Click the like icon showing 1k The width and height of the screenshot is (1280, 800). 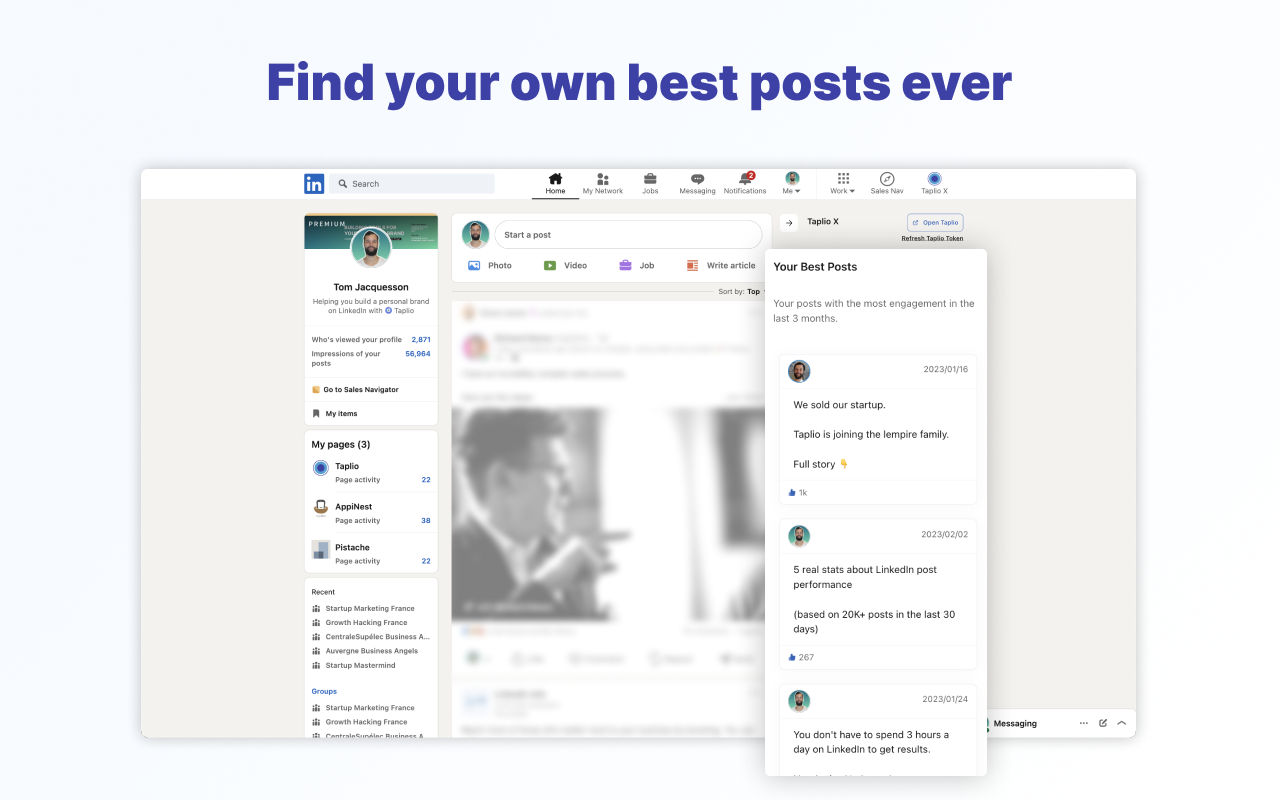[x=792, y=493]
